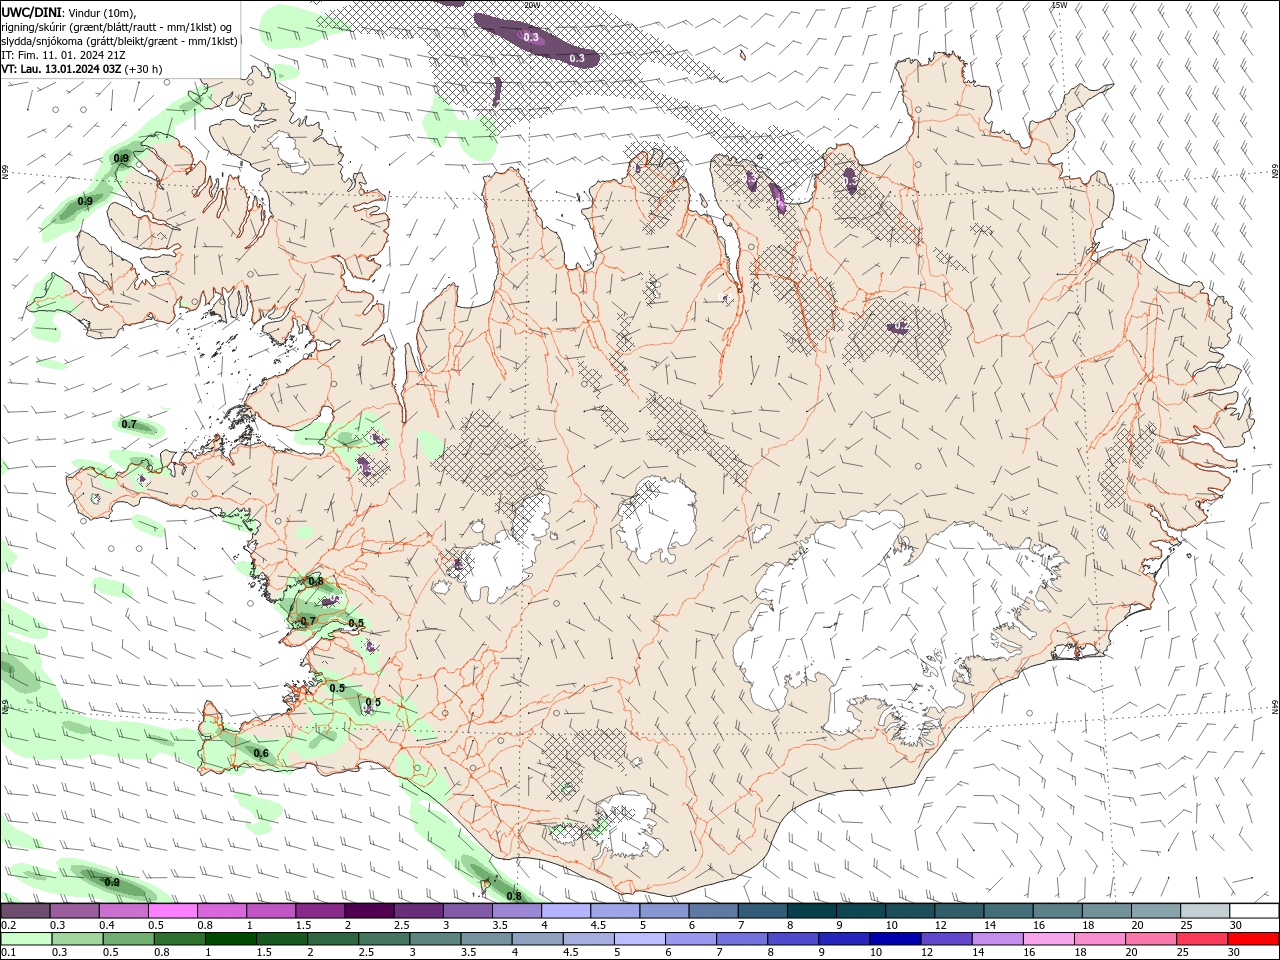Image resolution: width=1280 pixels, height=960 pixels.
Task: Click the valid time 'VT: Lau. 13.01.2024 03Z'
Action: 61,69
